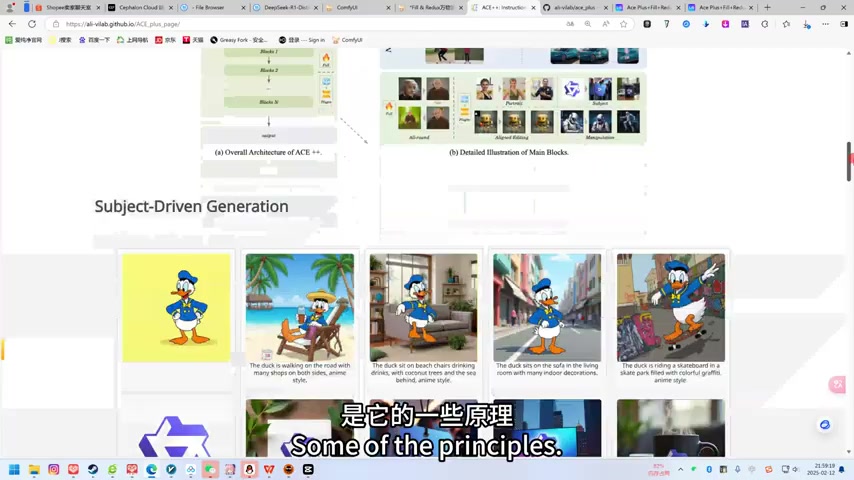Open a new browser tab with plus
854x480 pixels.
[x=767, y=8]
